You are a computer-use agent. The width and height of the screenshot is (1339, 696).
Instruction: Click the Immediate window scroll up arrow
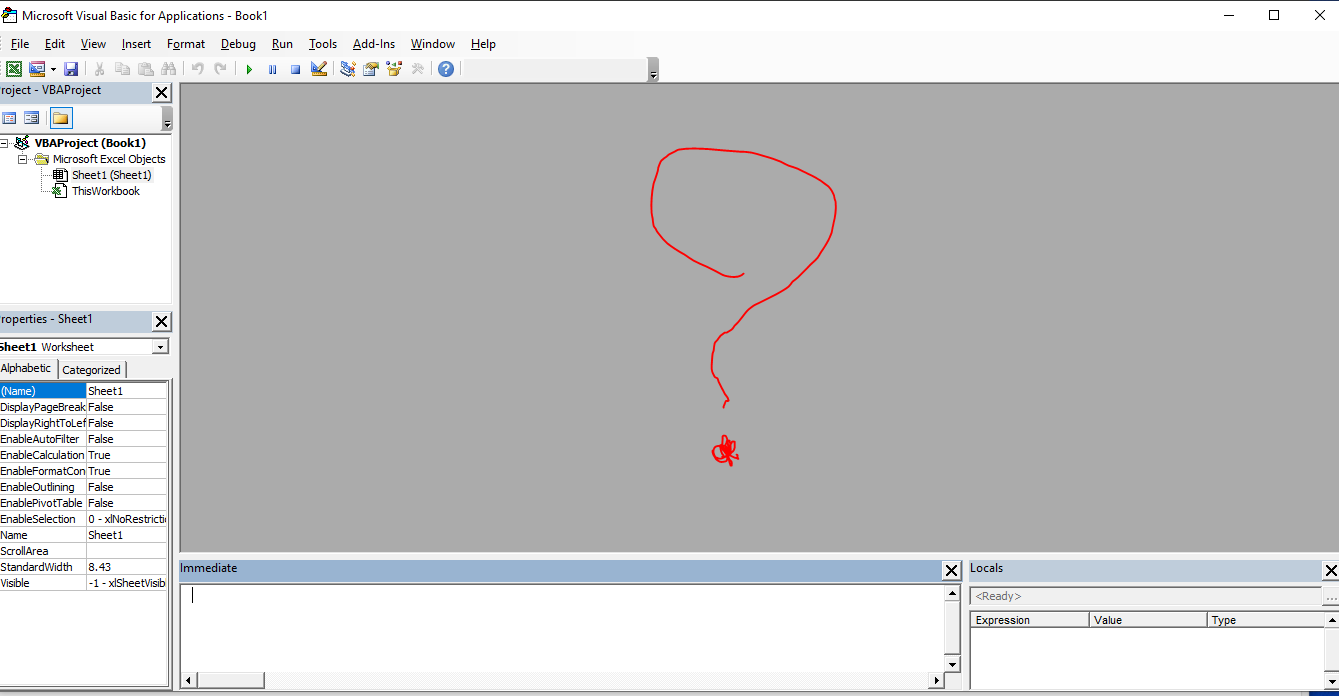pos(952,593)
